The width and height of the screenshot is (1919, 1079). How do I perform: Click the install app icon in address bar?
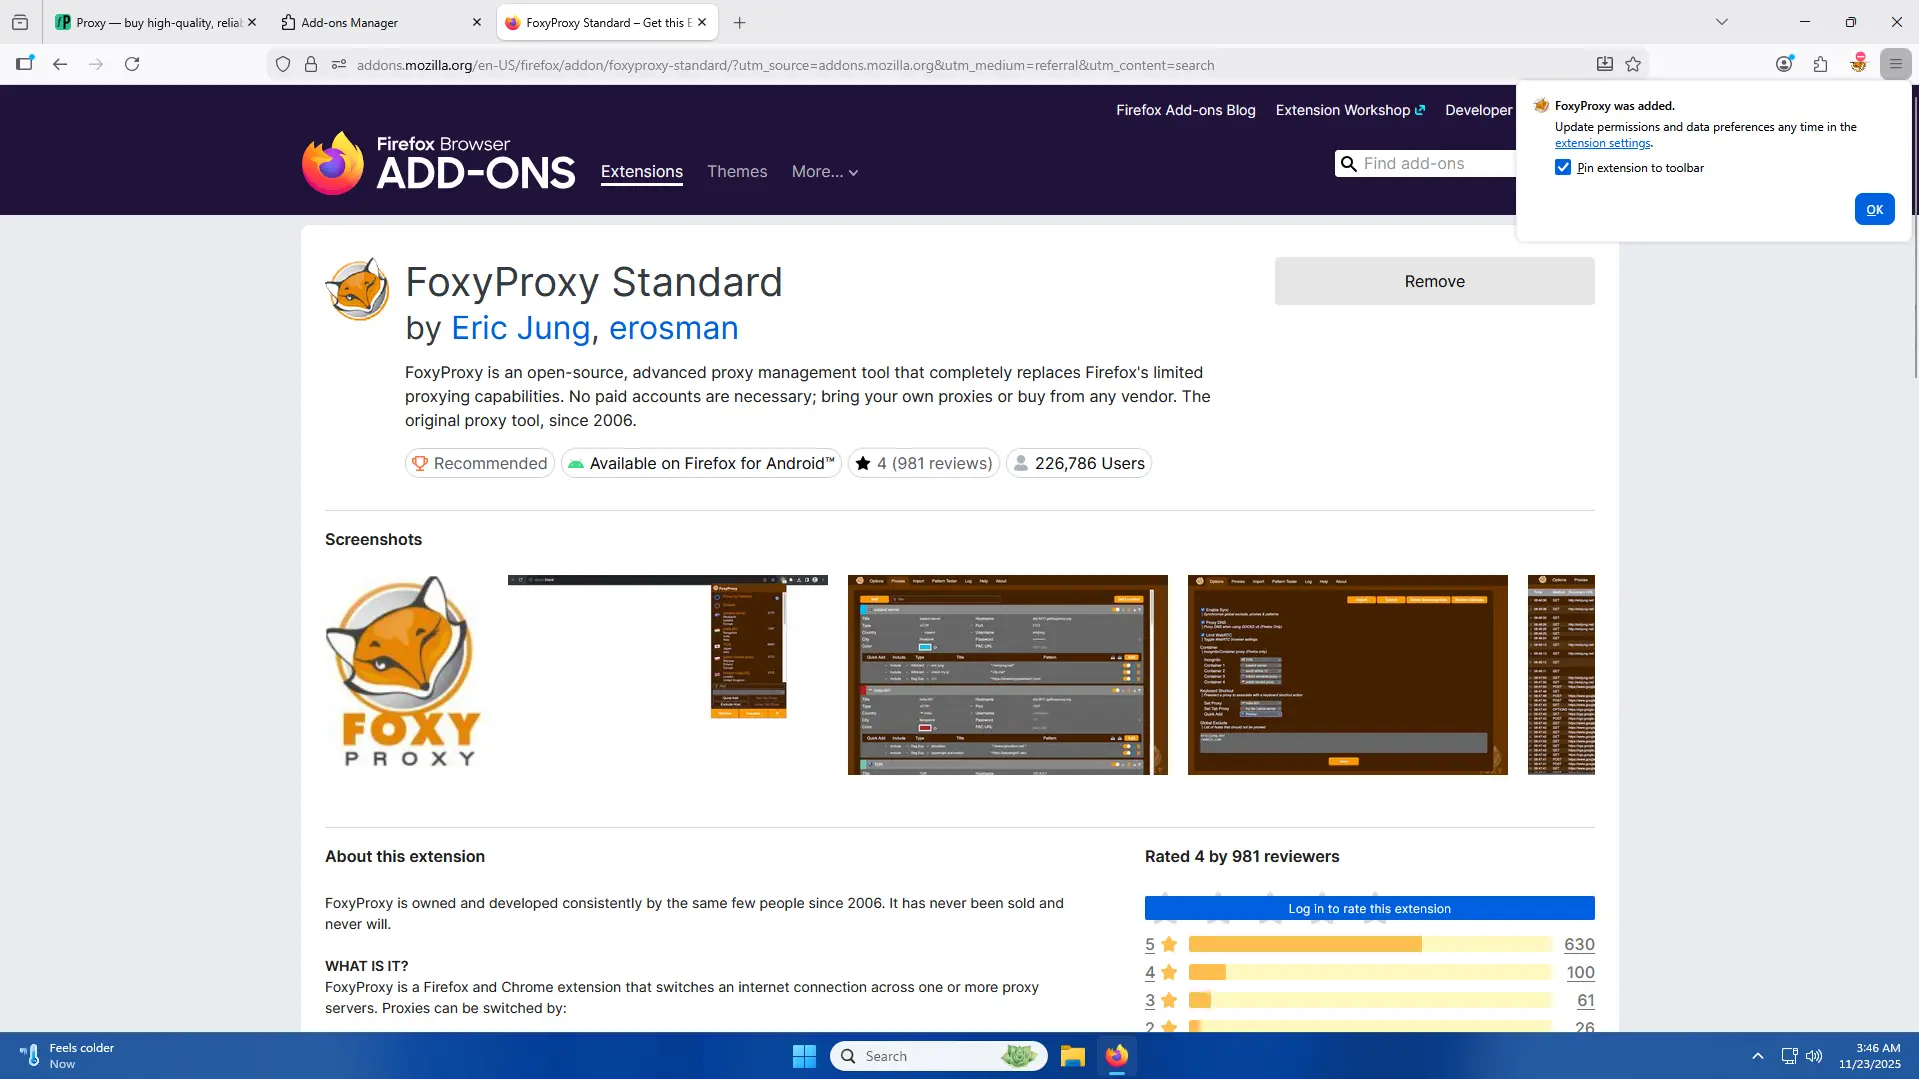point(1605,64)
